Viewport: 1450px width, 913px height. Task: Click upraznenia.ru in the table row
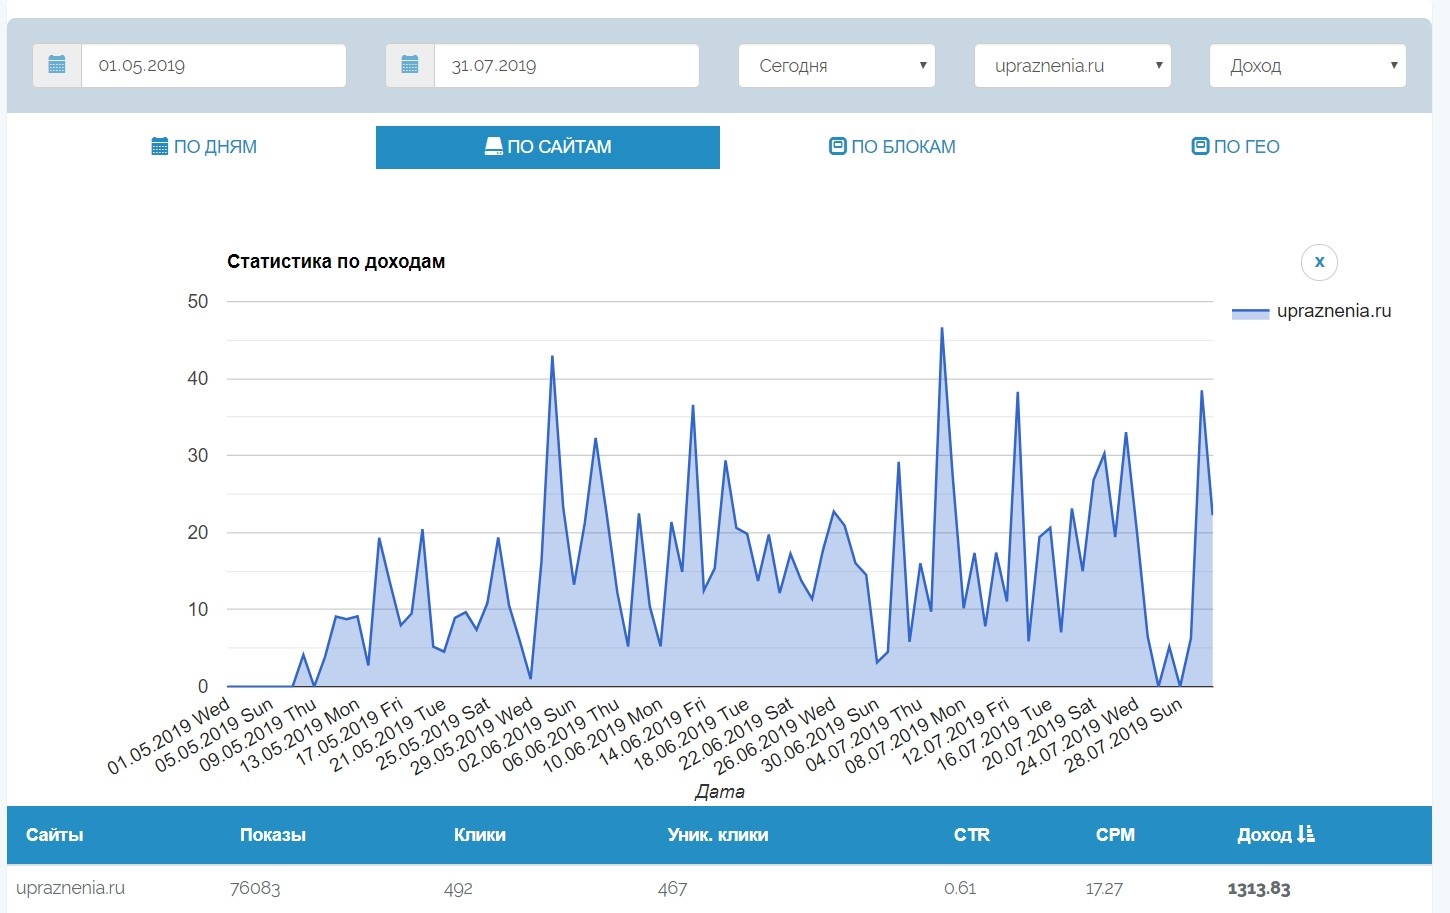pyautogui.click(x=71, y=888)
